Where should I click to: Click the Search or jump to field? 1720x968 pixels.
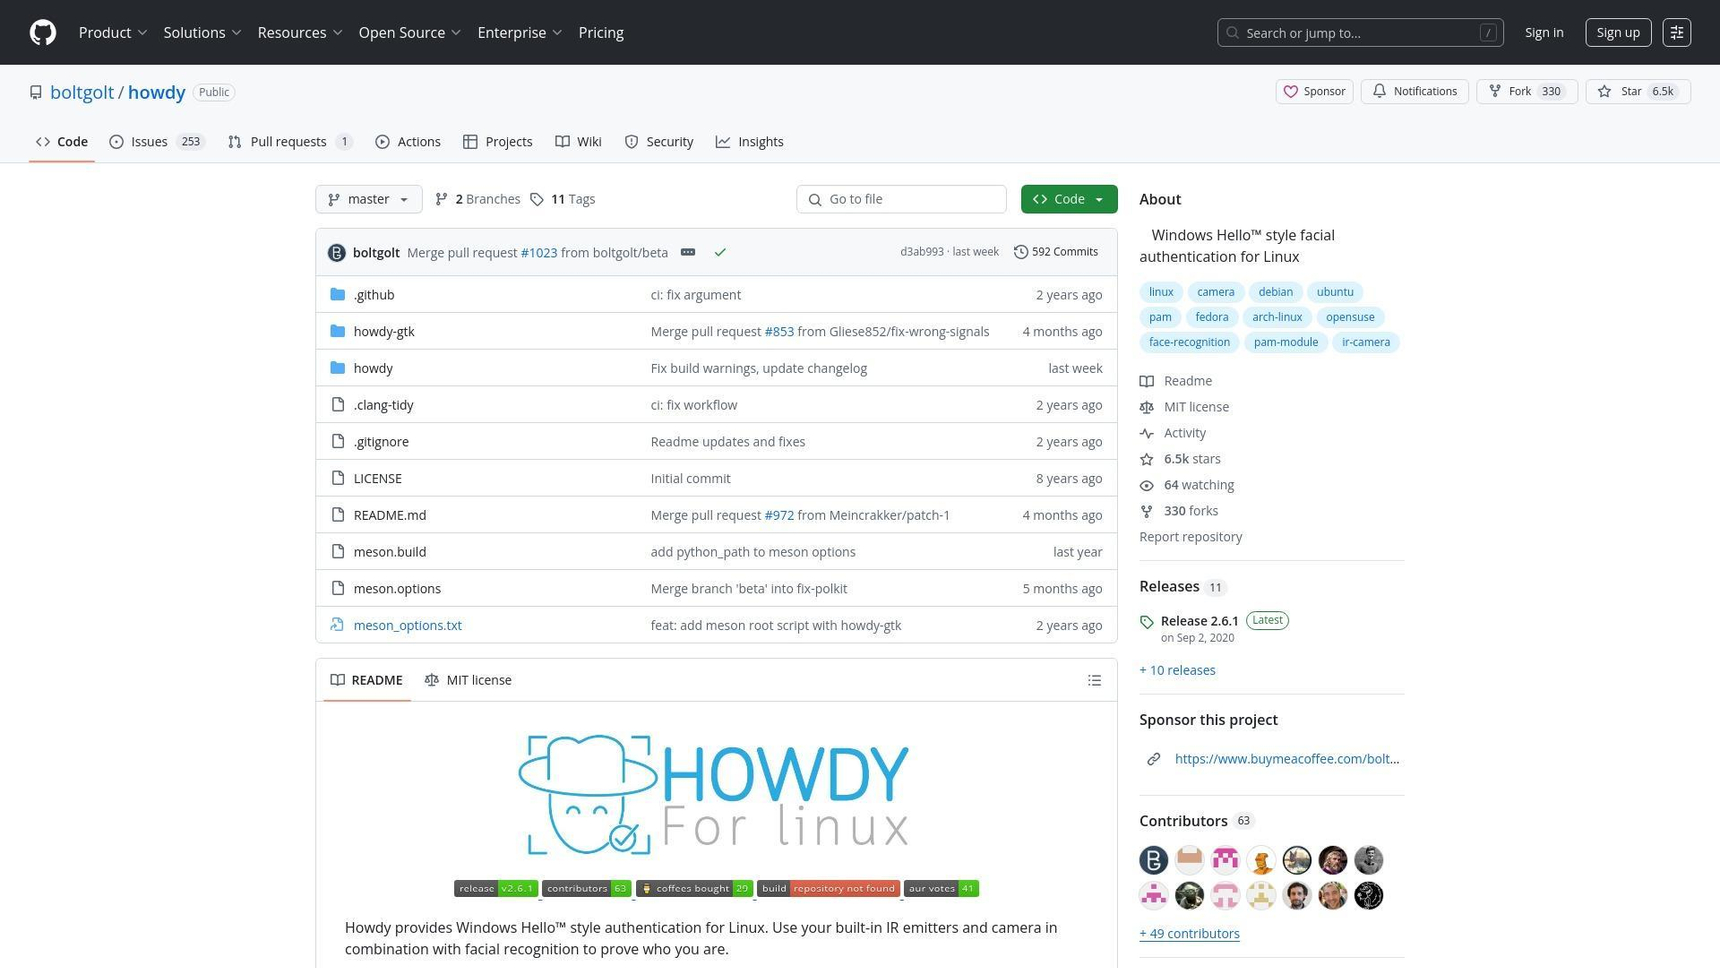click(x=1360, y=32)
